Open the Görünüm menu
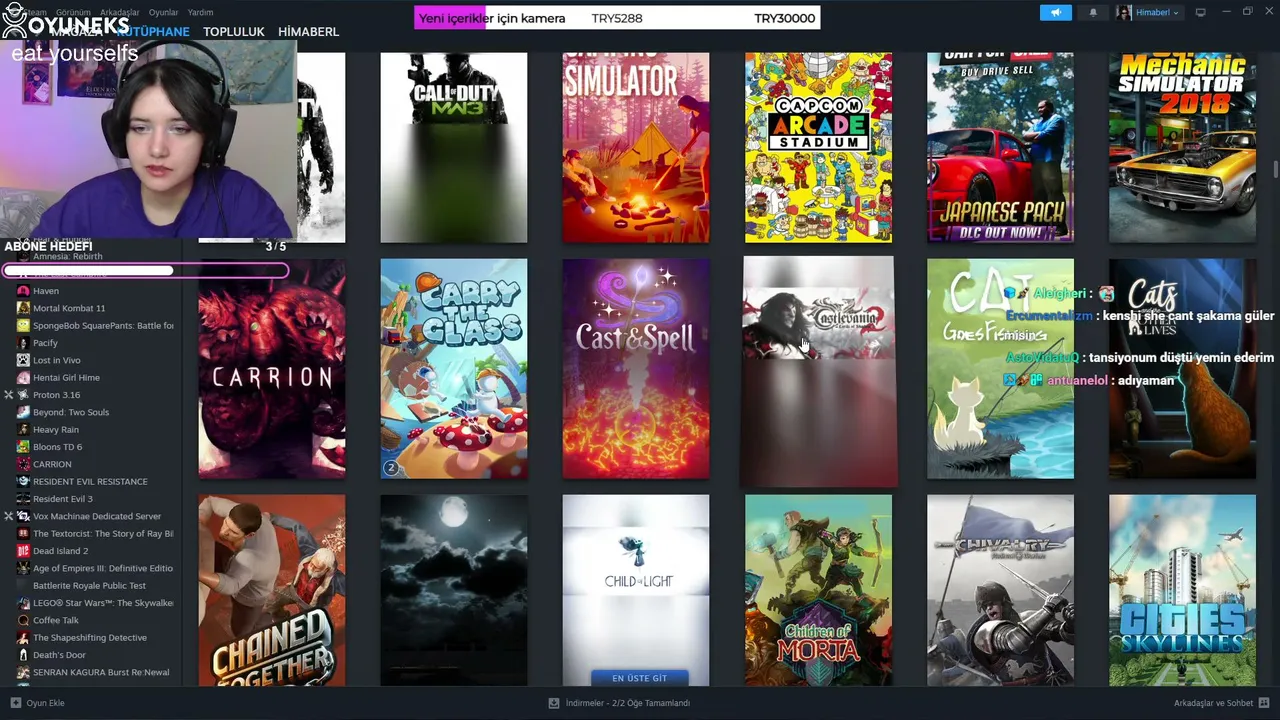 [73, 12]
